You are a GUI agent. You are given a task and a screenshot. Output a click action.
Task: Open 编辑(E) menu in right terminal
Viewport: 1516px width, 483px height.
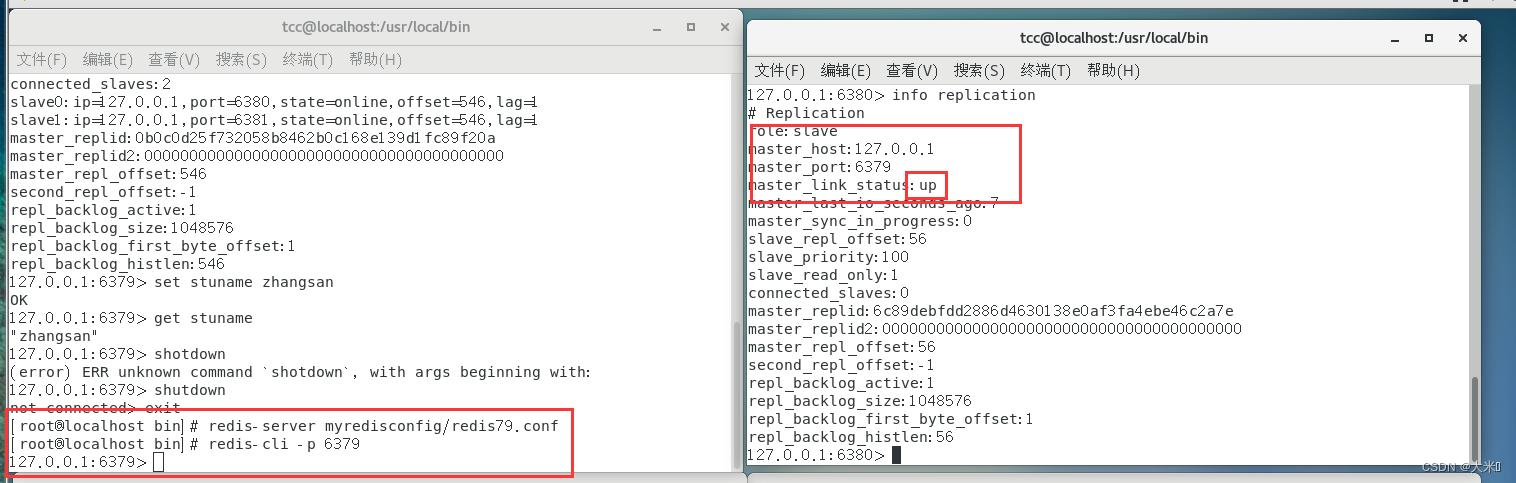point(846,71)
